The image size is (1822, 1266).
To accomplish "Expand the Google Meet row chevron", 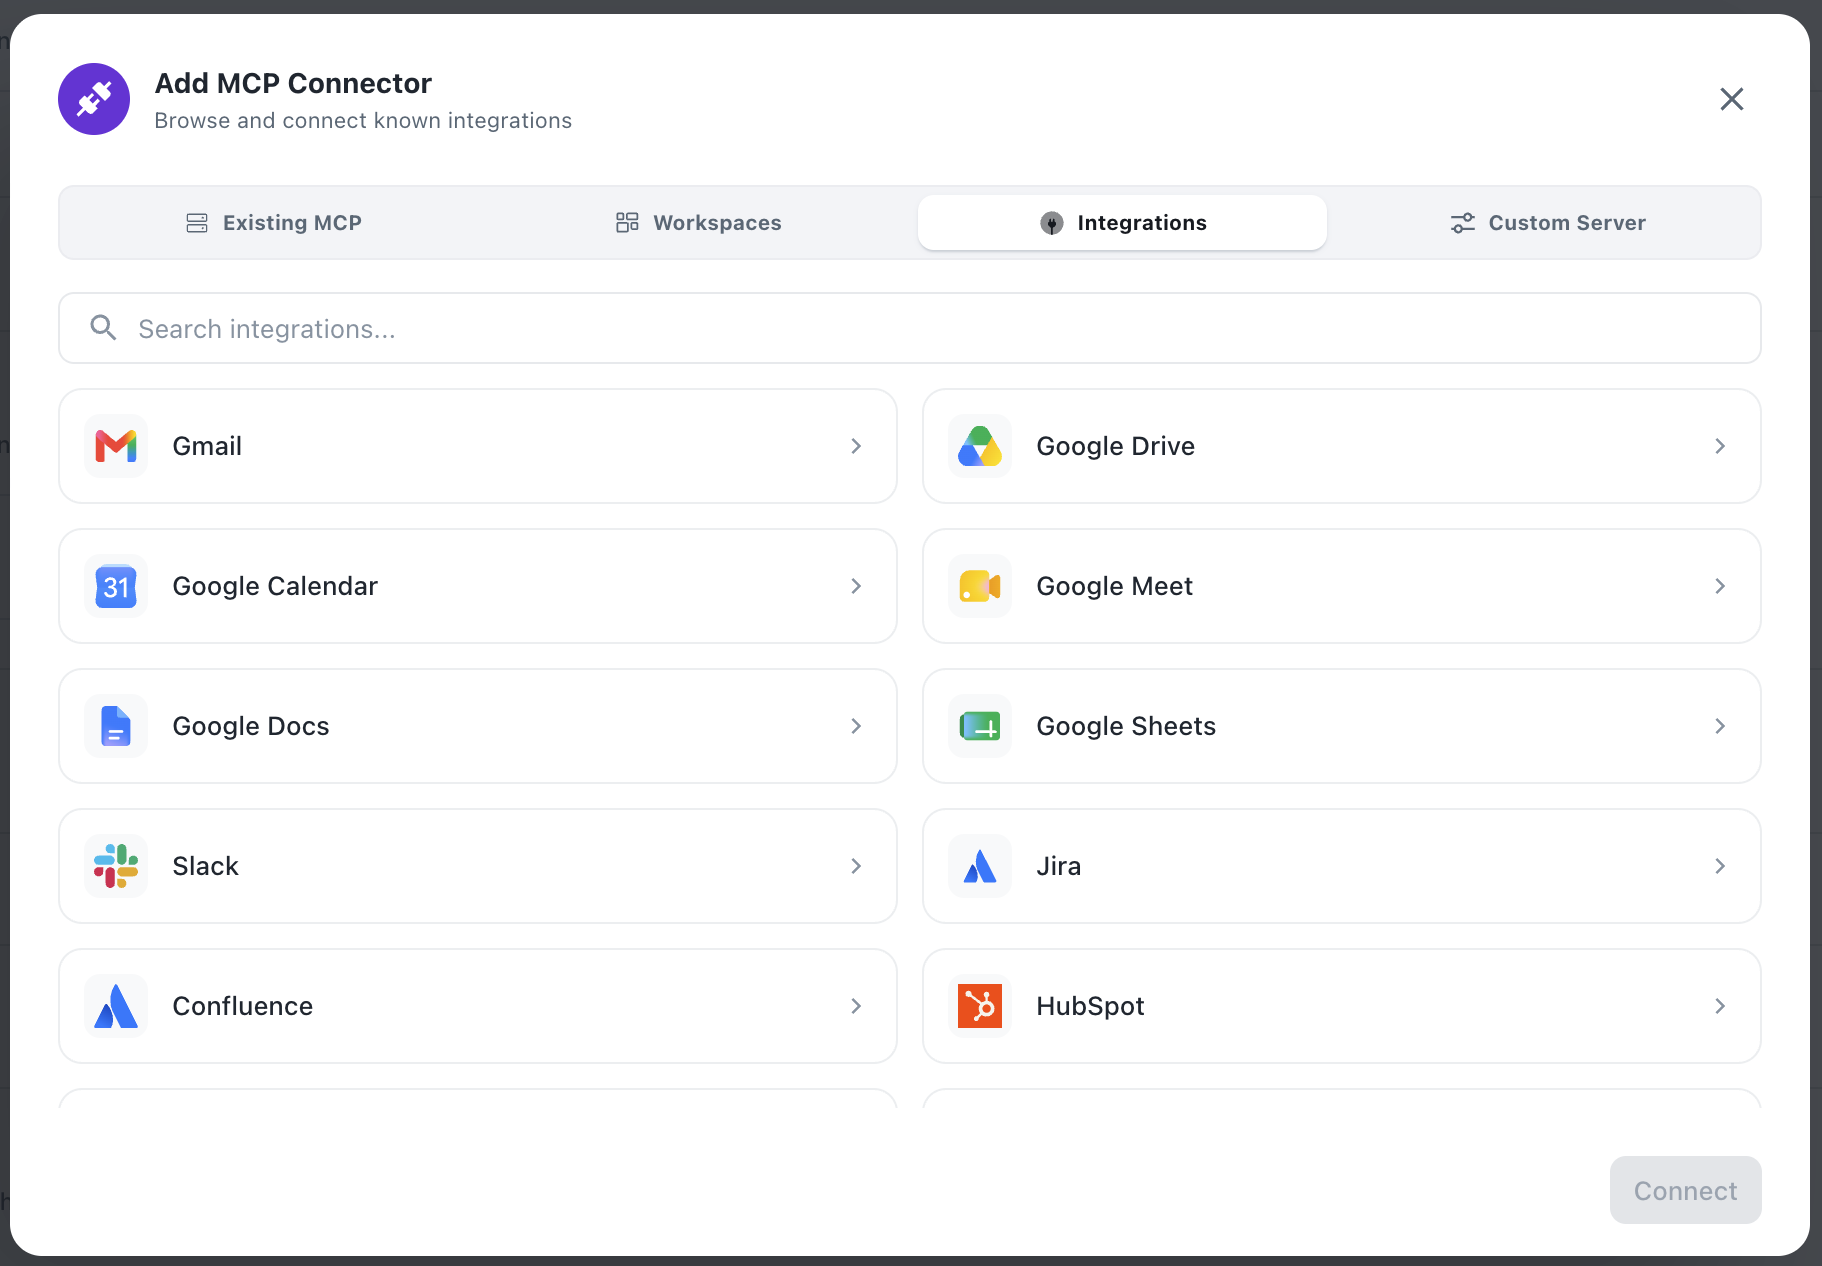I will (x=1720, y=586).
